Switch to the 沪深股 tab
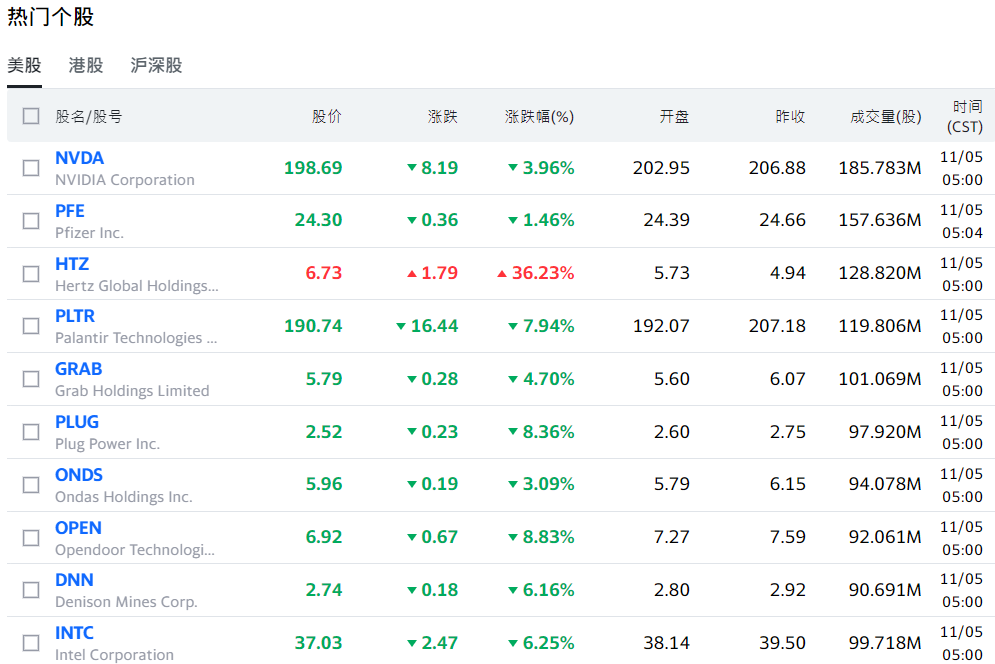 [x=156, y=66]
